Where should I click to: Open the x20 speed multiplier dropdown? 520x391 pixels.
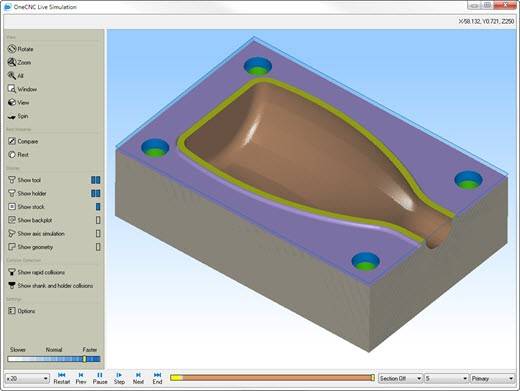coord(27,379)
